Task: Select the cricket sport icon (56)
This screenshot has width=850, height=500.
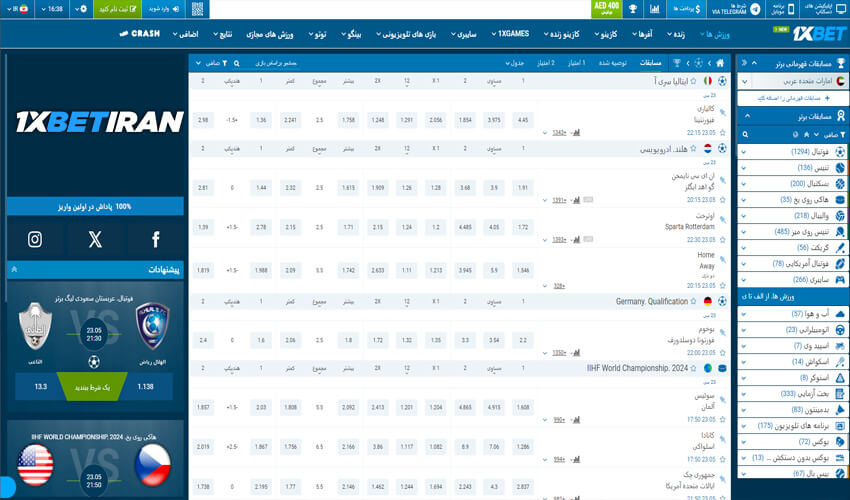Action: click(x=840, y=248)
